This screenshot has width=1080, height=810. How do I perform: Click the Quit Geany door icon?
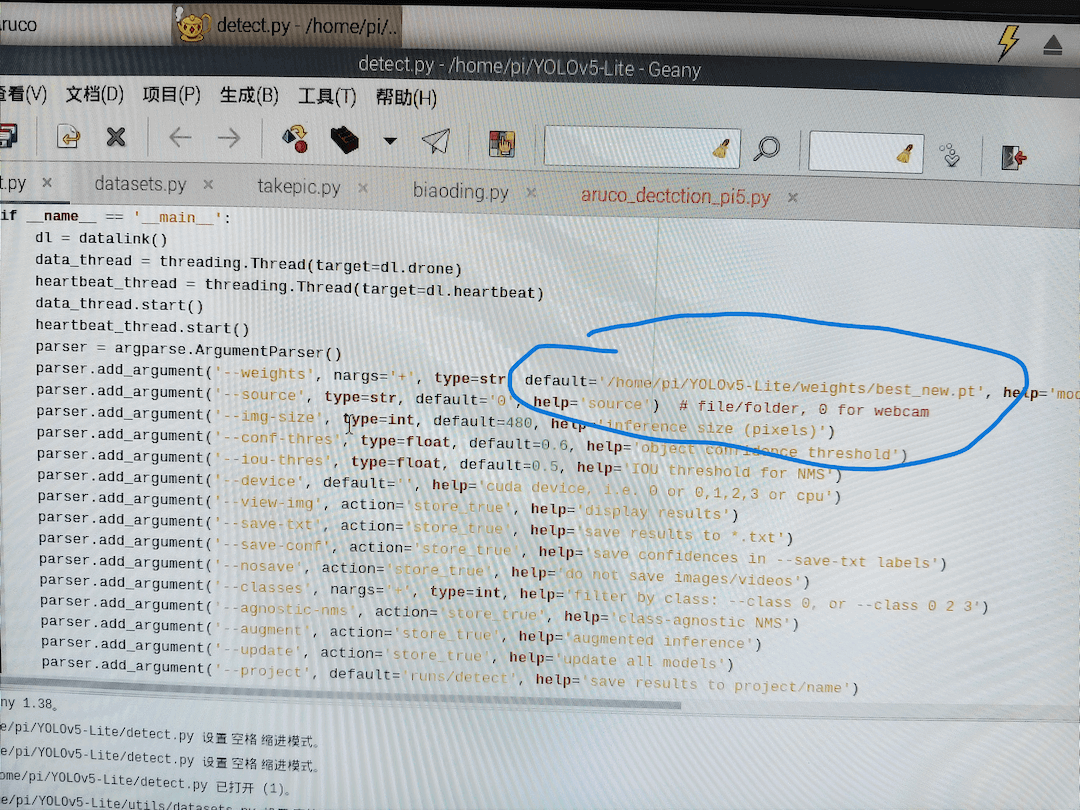click(1014, 156)
